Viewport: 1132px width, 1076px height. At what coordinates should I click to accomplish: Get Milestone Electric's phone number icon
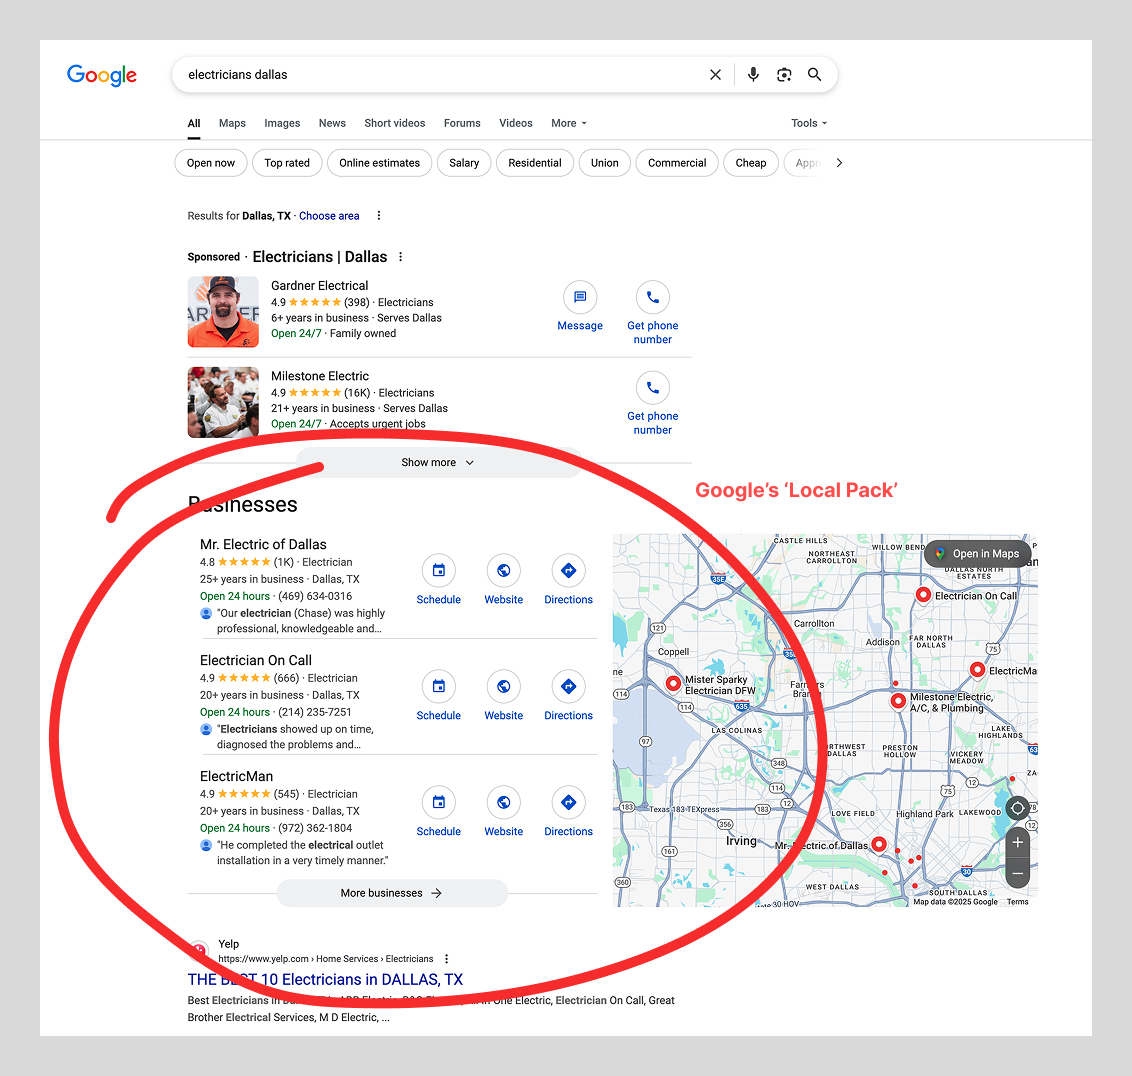(x=653, y=388)
